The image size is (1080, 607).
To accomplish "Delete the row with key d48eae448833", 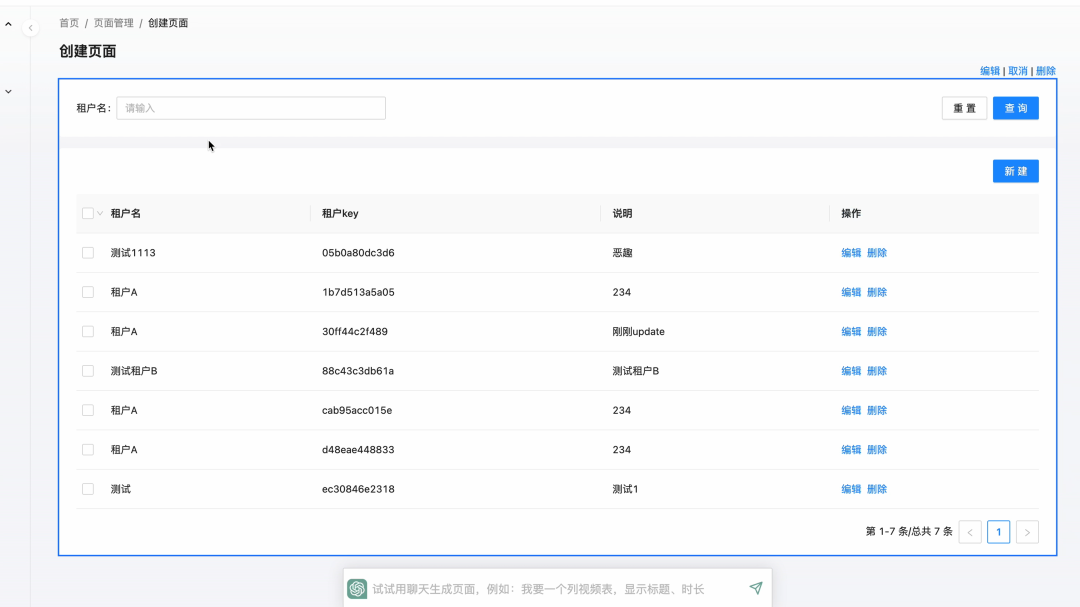I will point(877,449).
